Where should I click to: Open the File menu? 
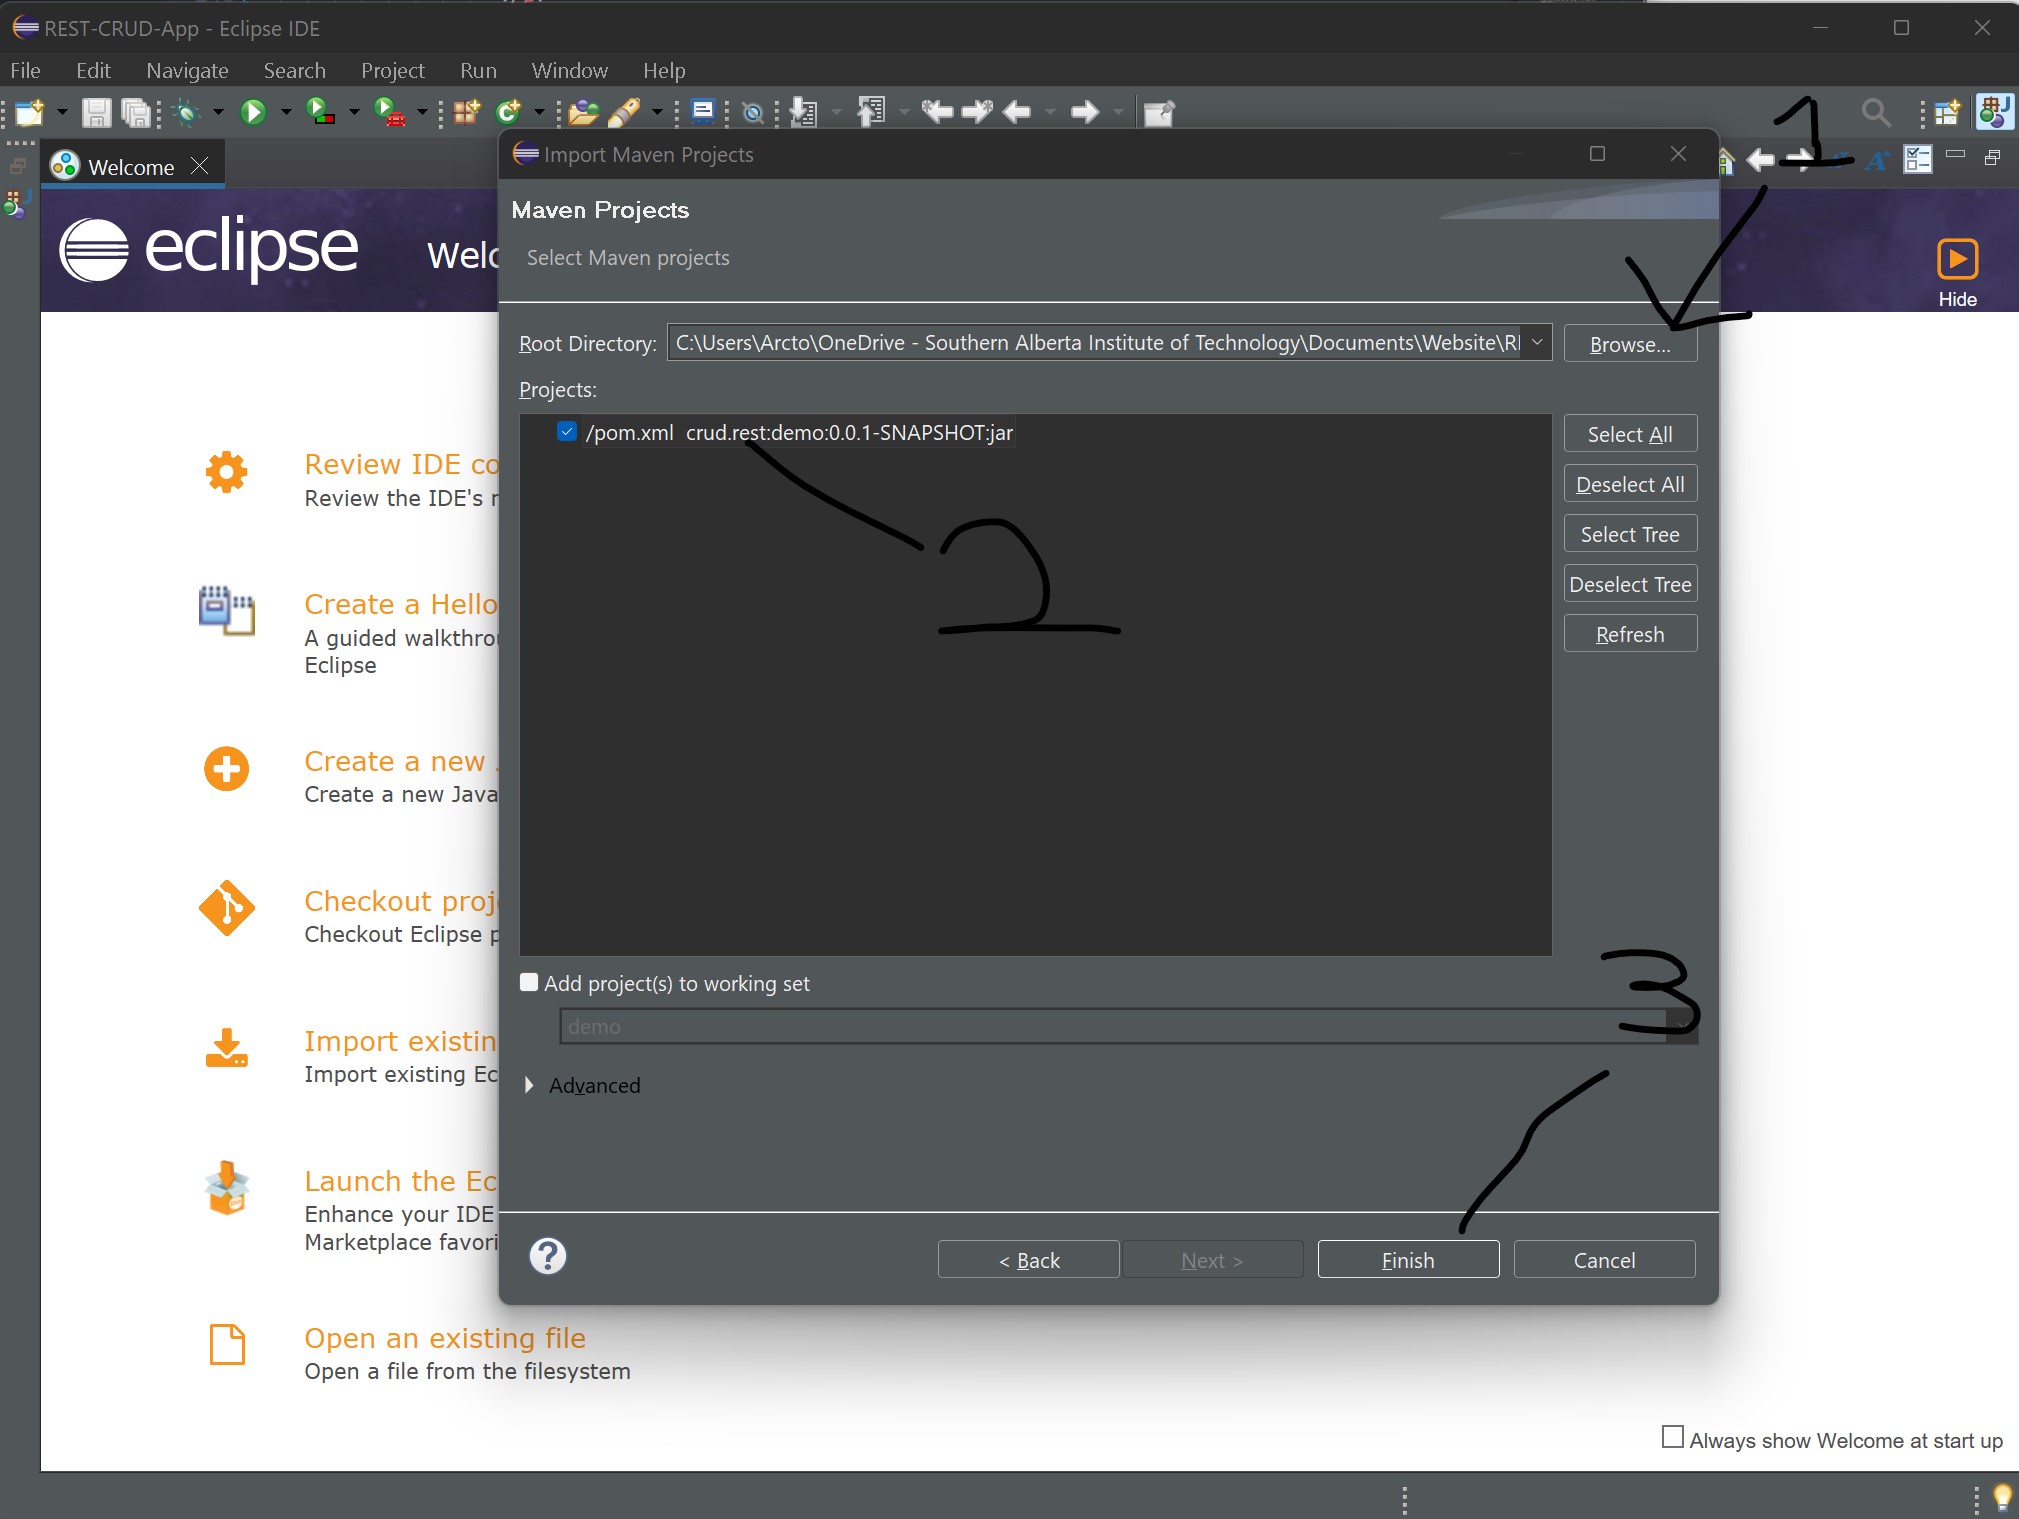(x=25, y=70)
